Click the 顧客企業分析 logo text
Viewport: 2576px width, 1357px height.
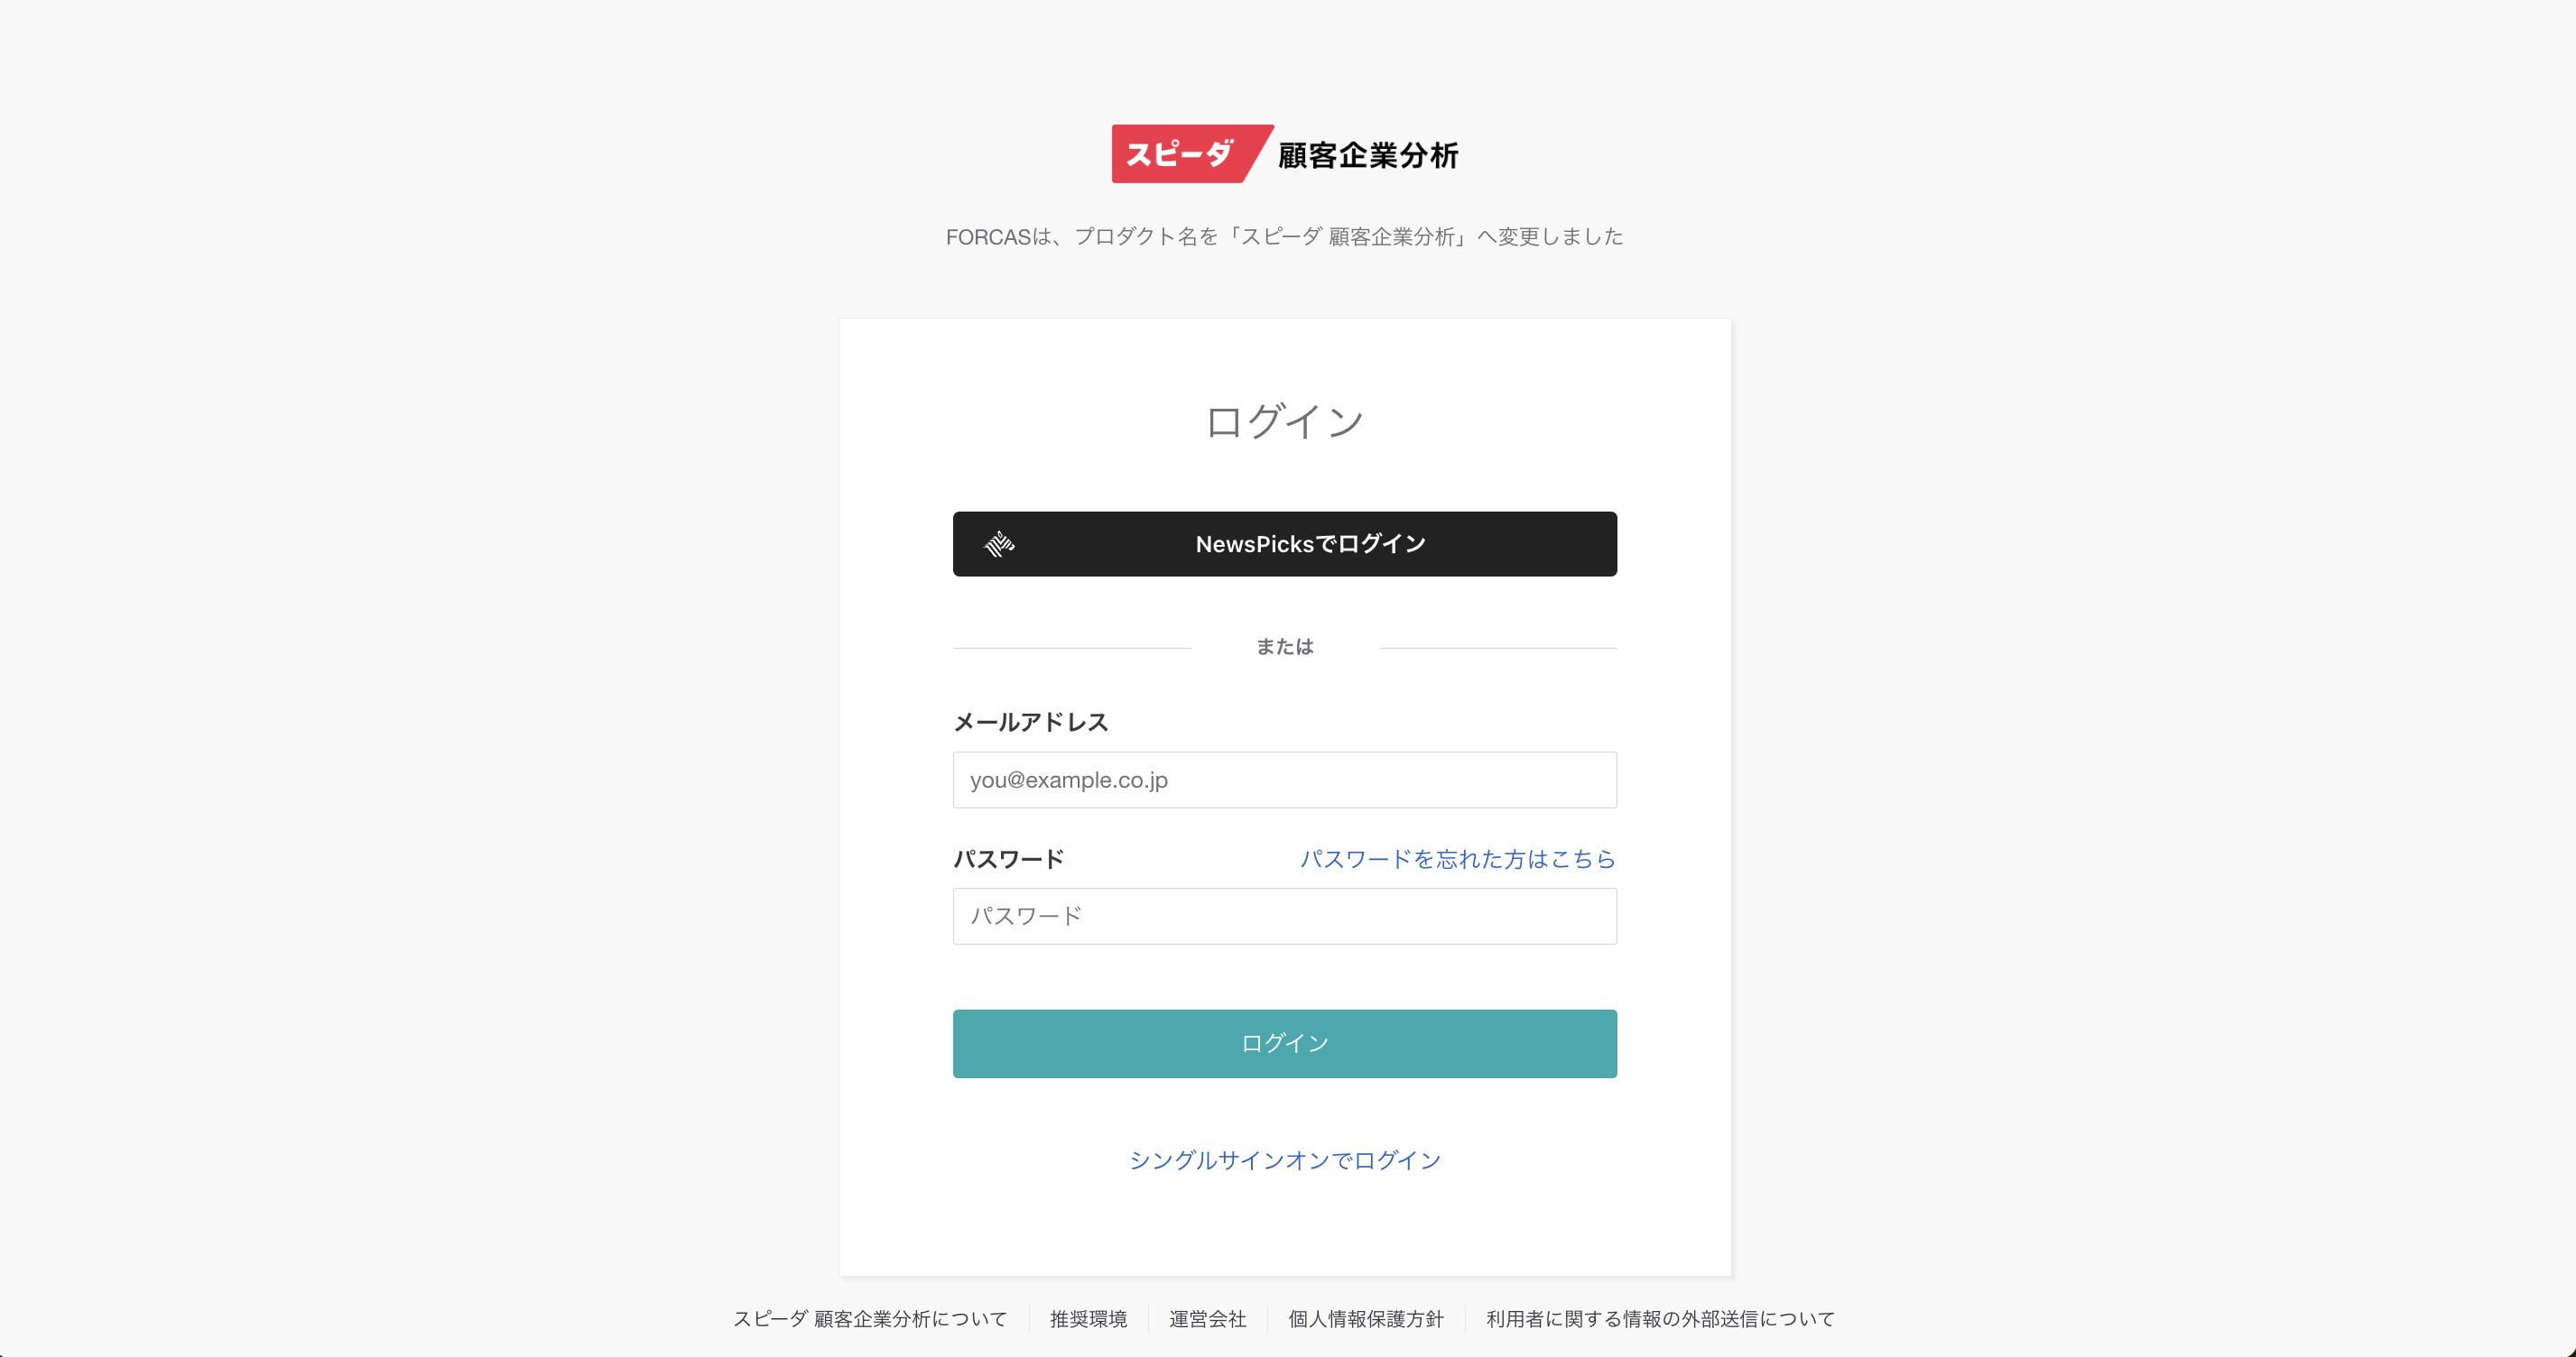tap(1368, 155)
